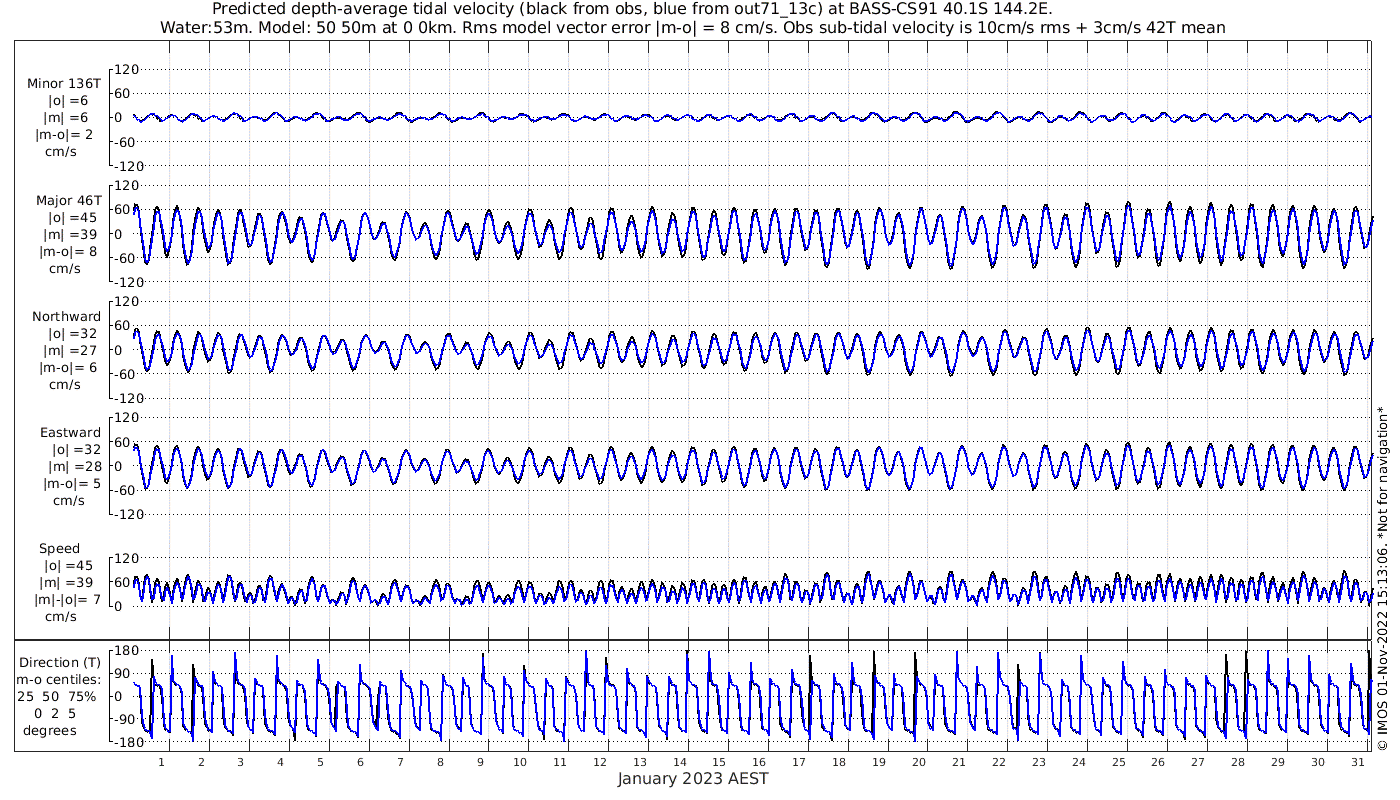Click the "Direction (T)" panel label

61,663
